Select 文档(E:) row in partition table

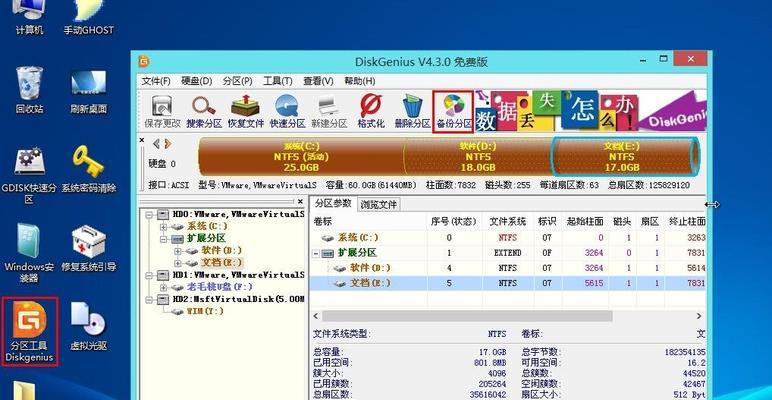[x=508, y=283]
